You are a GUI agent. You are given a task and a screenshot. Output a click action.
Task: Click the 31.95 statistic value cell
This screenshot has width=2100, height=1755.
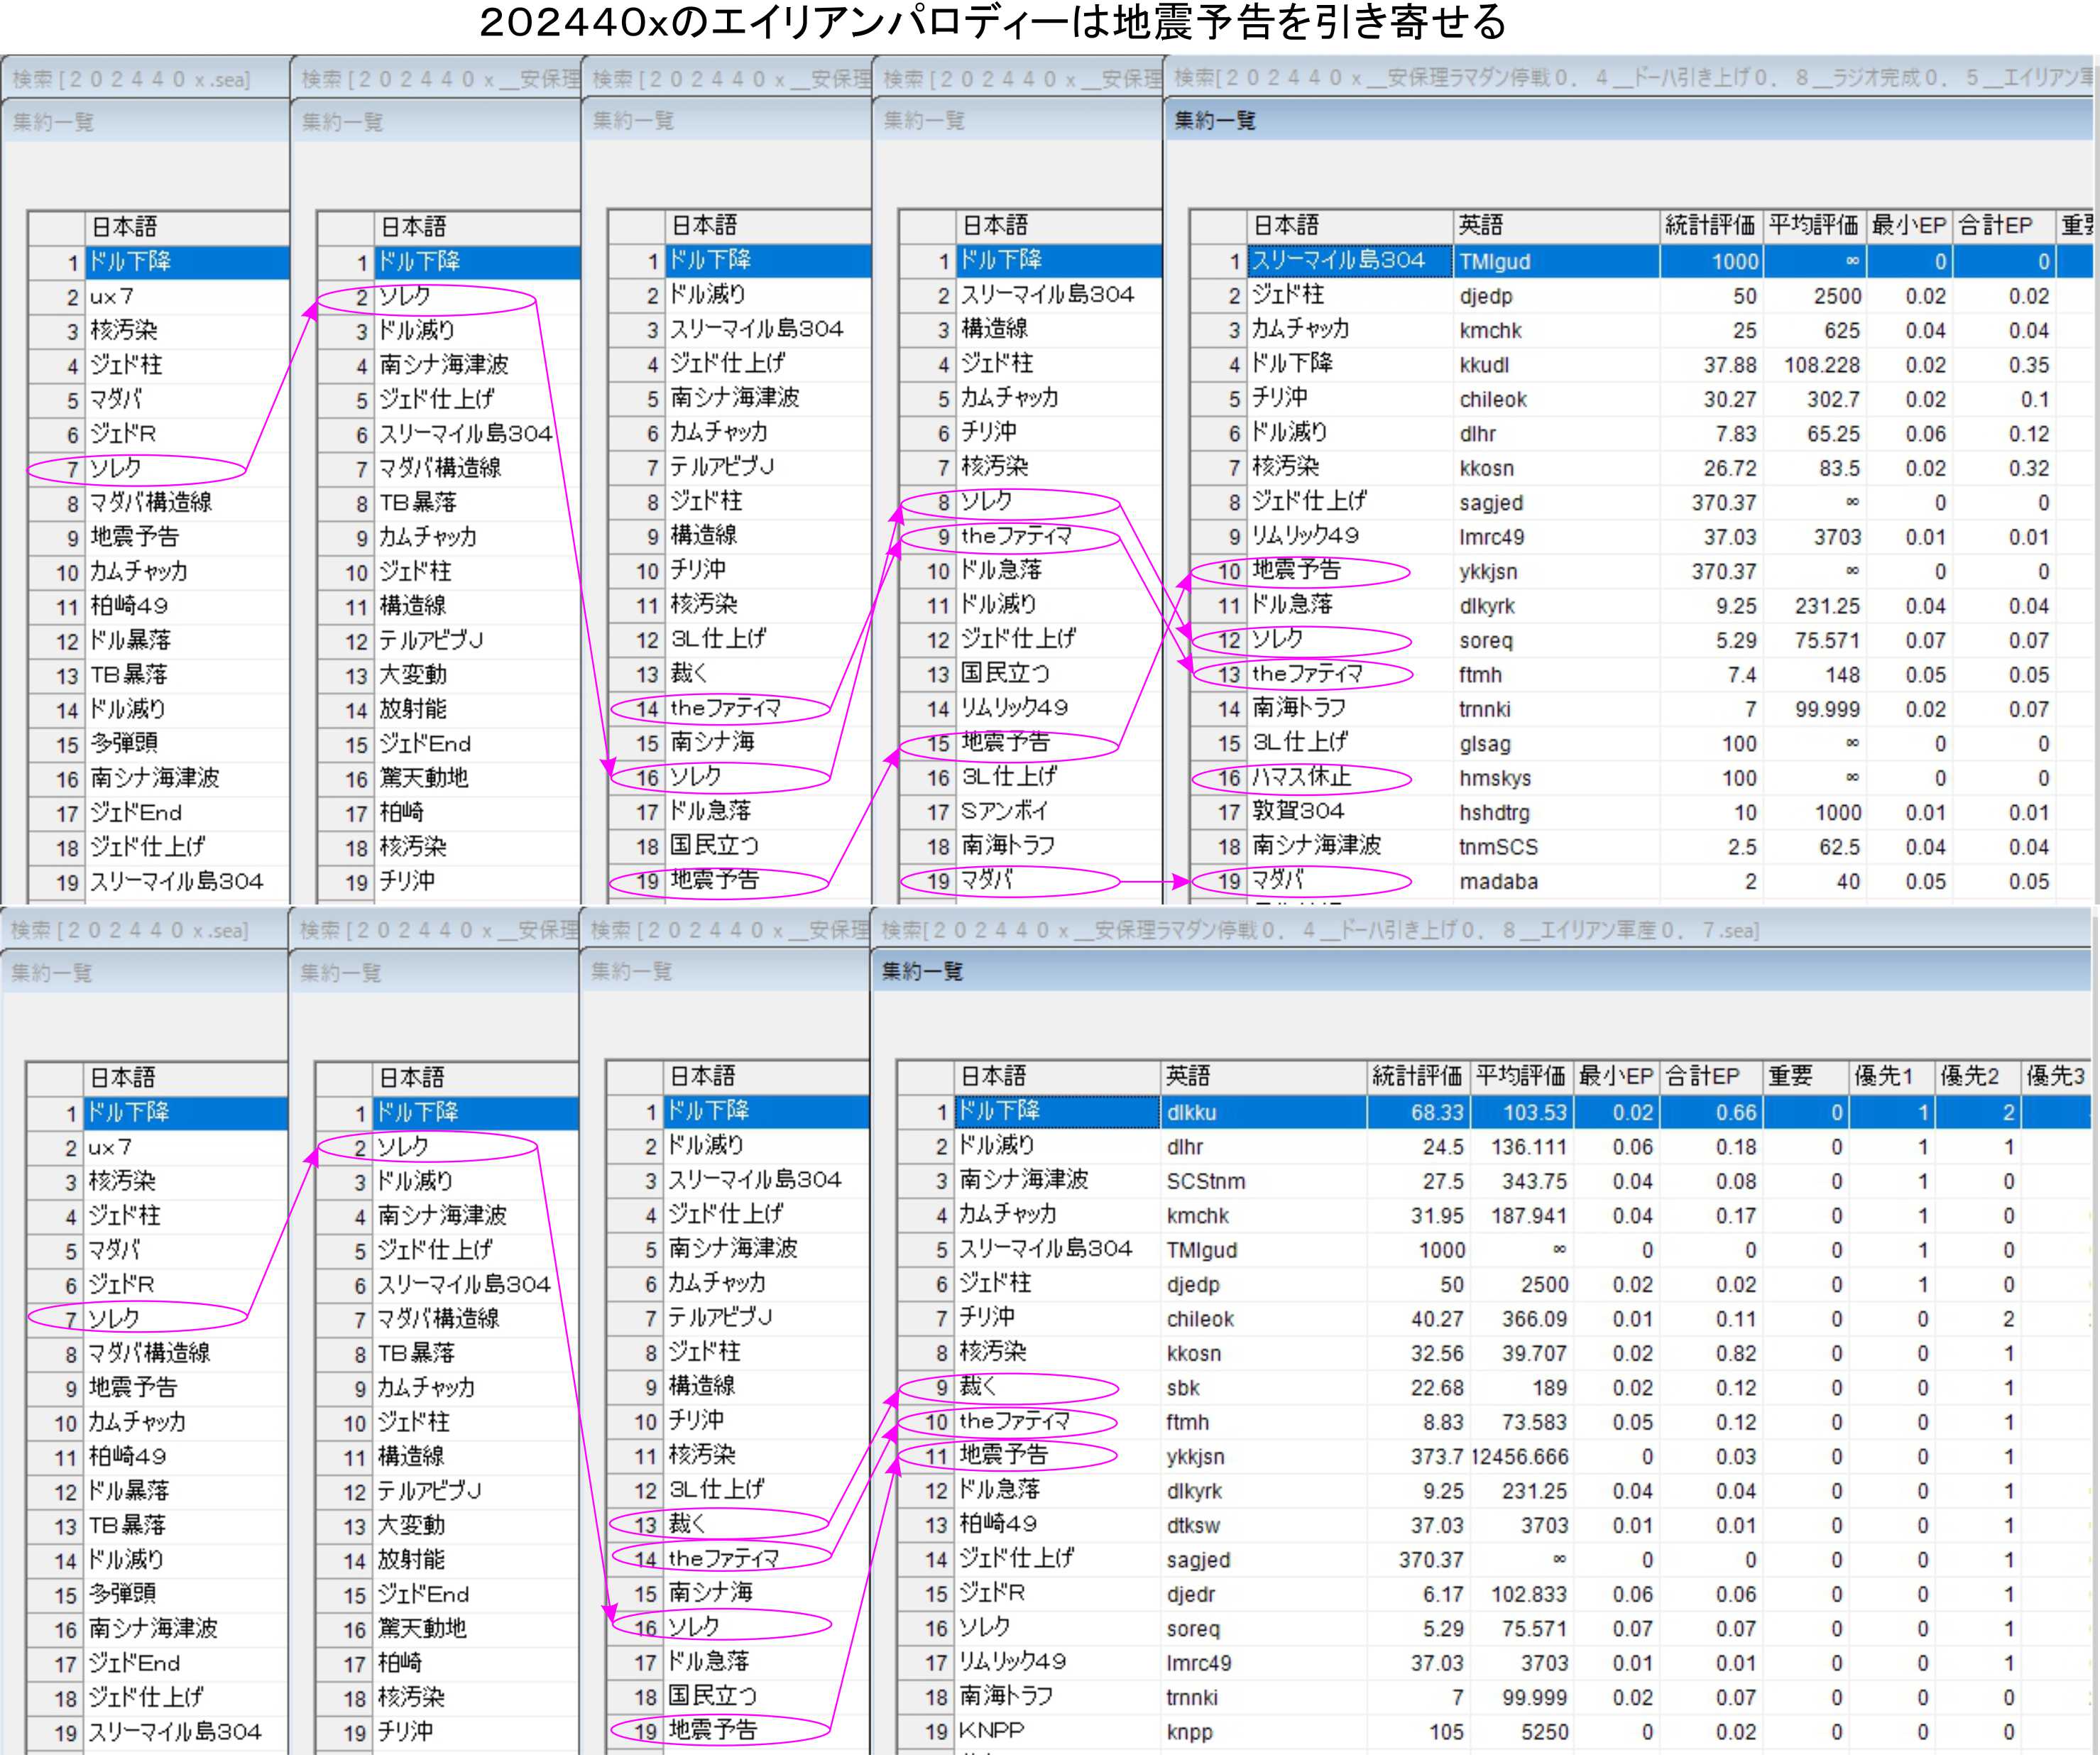tap(1418, 1216)
